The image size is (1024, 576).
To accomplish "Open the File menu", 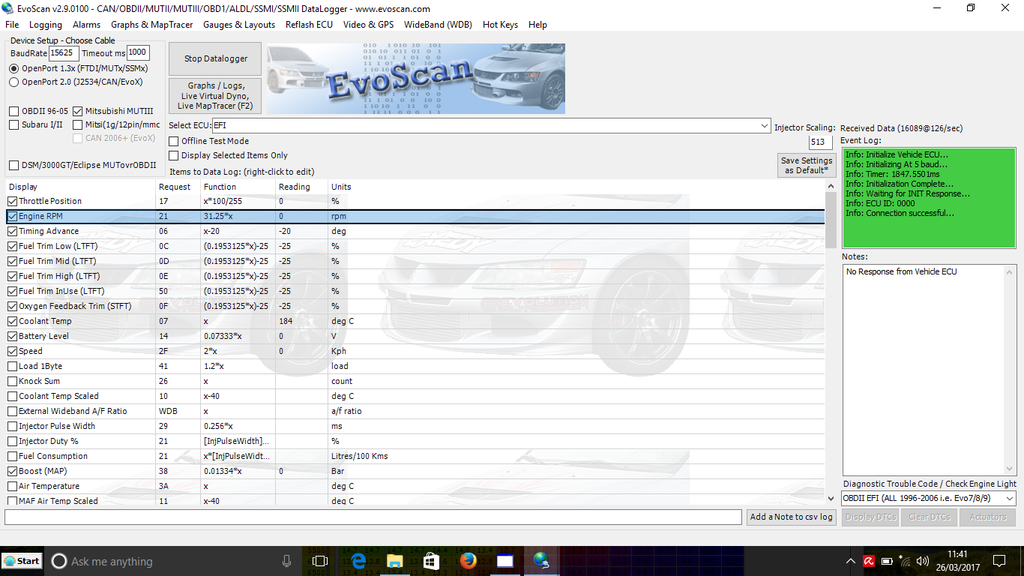I will pyautogui.click(x=12, y=25).
